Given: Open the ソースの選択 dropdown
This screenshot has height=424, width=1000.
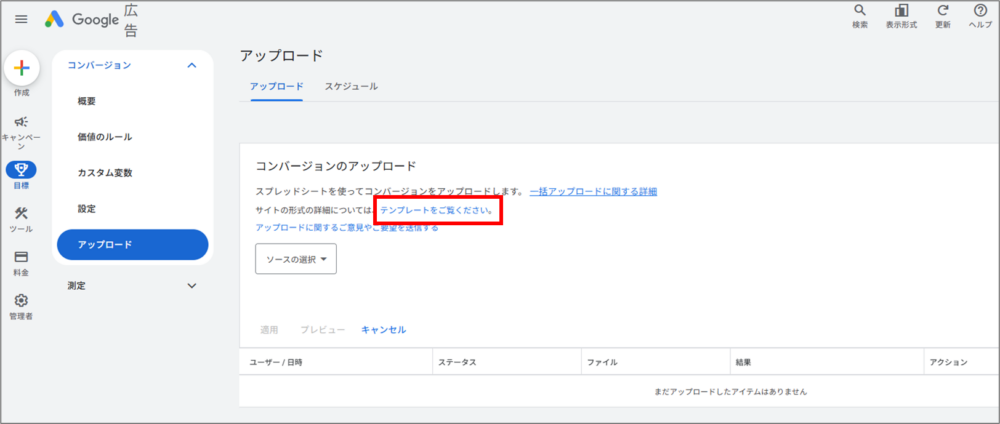Looking at the screenshot, I should click(x=296, y=259).
